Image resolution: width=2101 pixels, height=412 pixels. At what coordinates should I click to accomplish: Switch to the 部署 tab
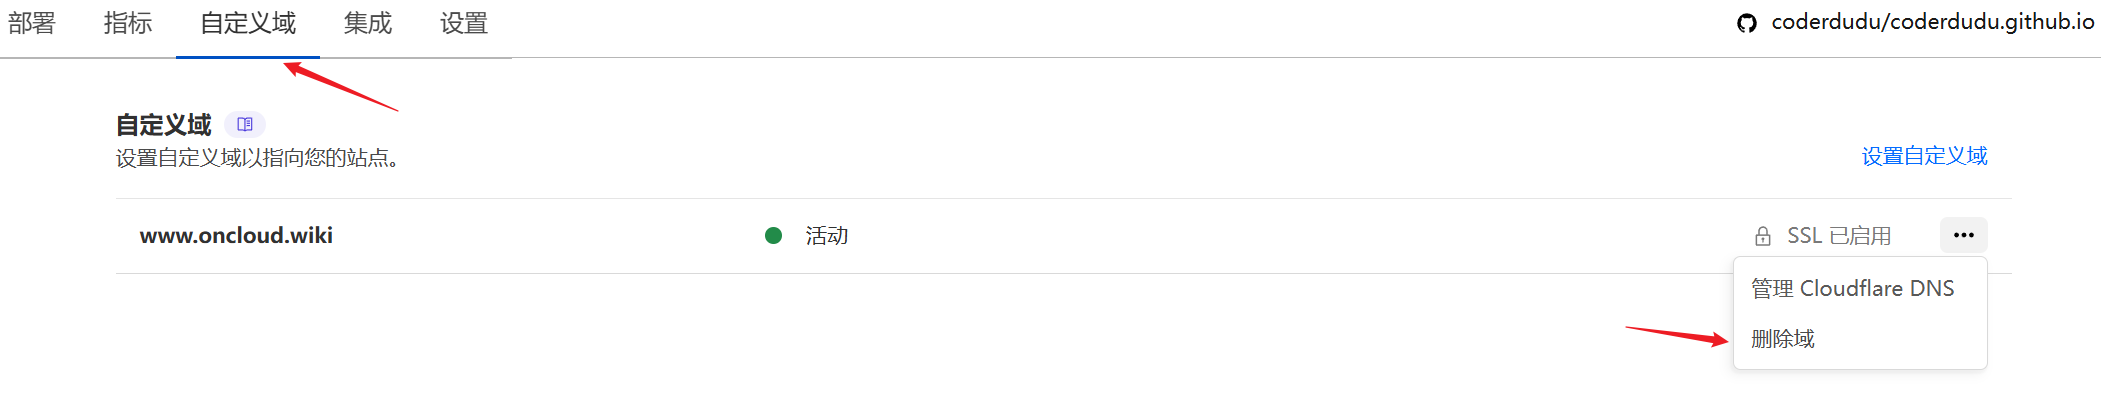click(32, 23)
